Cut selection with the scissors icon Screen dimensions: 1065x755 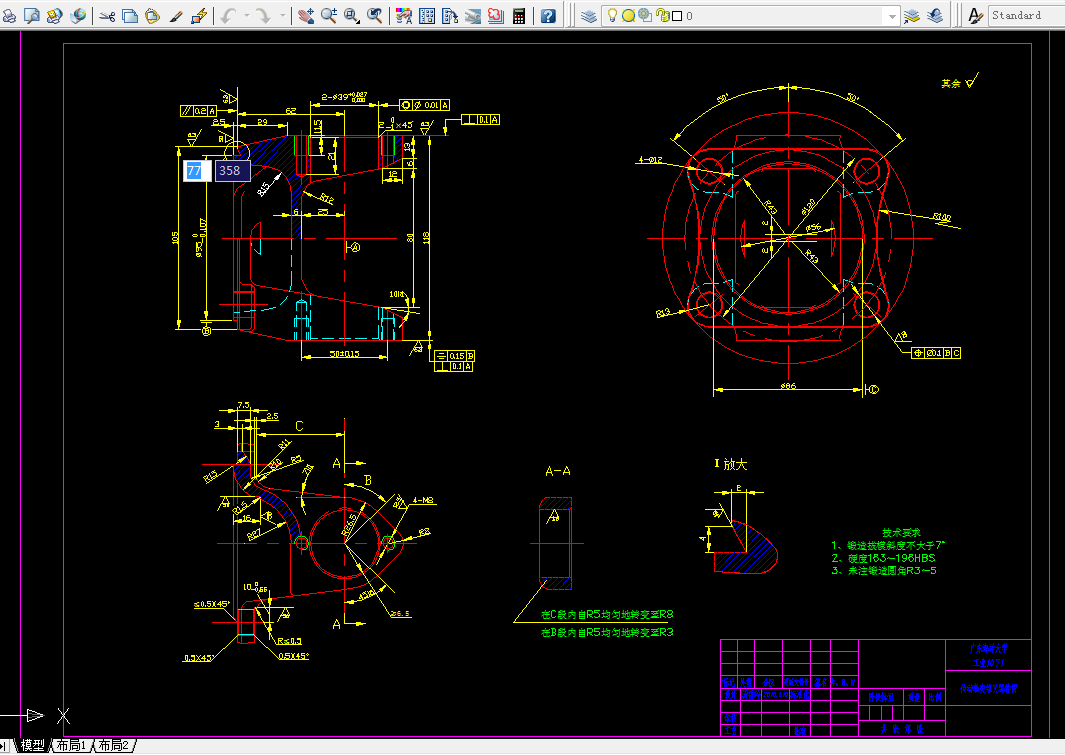(107, 16)
